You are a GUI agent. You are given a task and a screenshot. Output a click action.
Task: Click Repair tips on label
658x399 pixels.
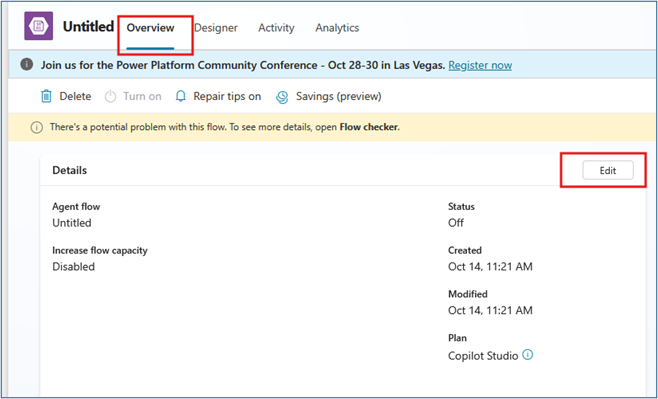[227, 96]
